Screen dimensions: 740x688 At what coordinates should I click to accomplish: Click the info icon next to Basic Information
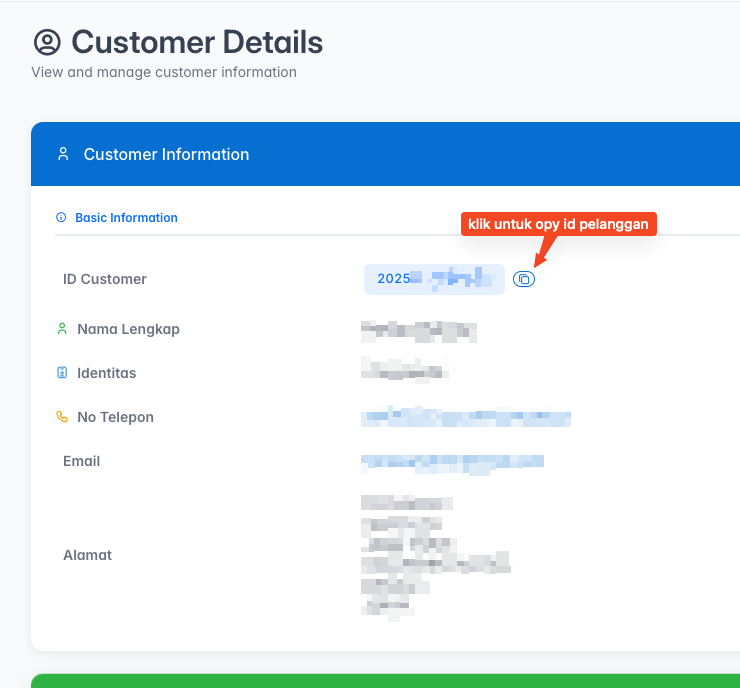61,218
